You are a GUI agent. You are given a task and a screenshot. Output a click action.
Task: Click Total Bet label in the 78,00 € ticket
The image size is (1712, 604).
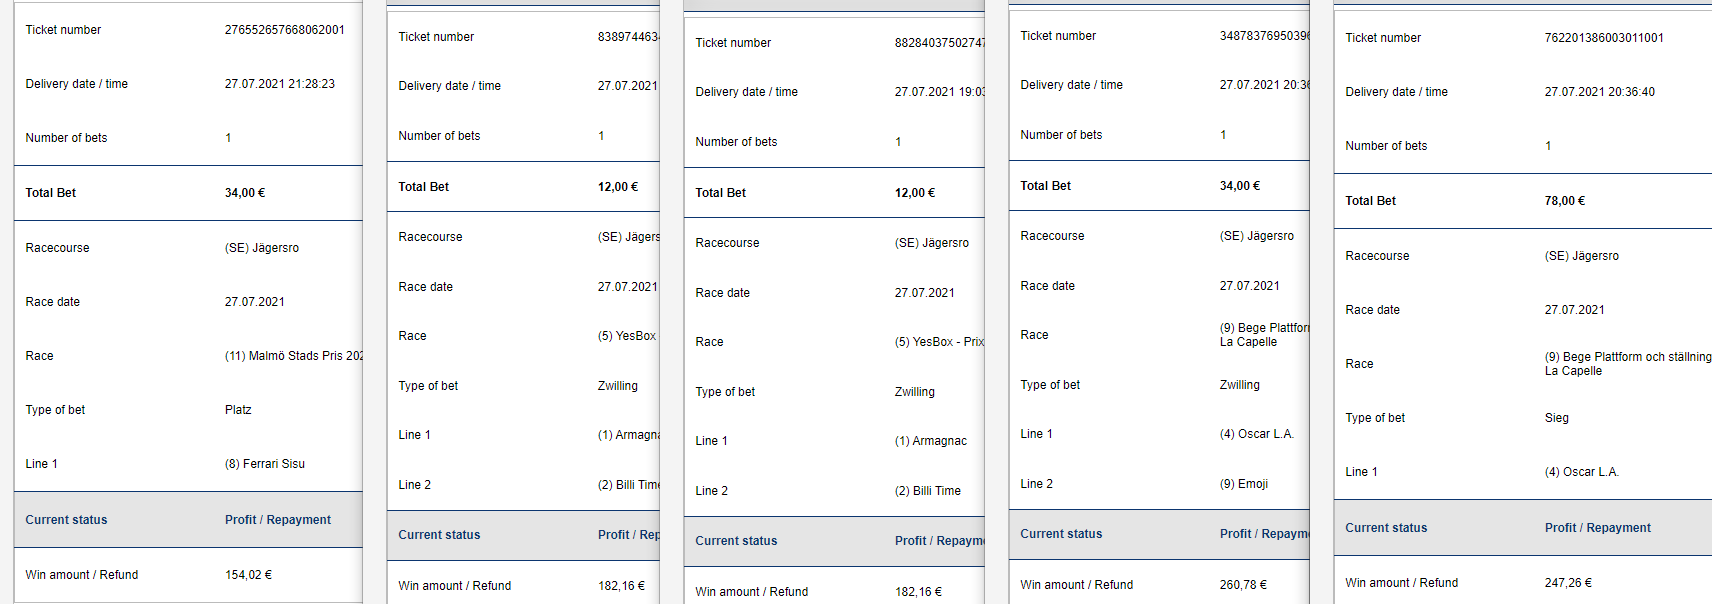[x=1370, y=201]
